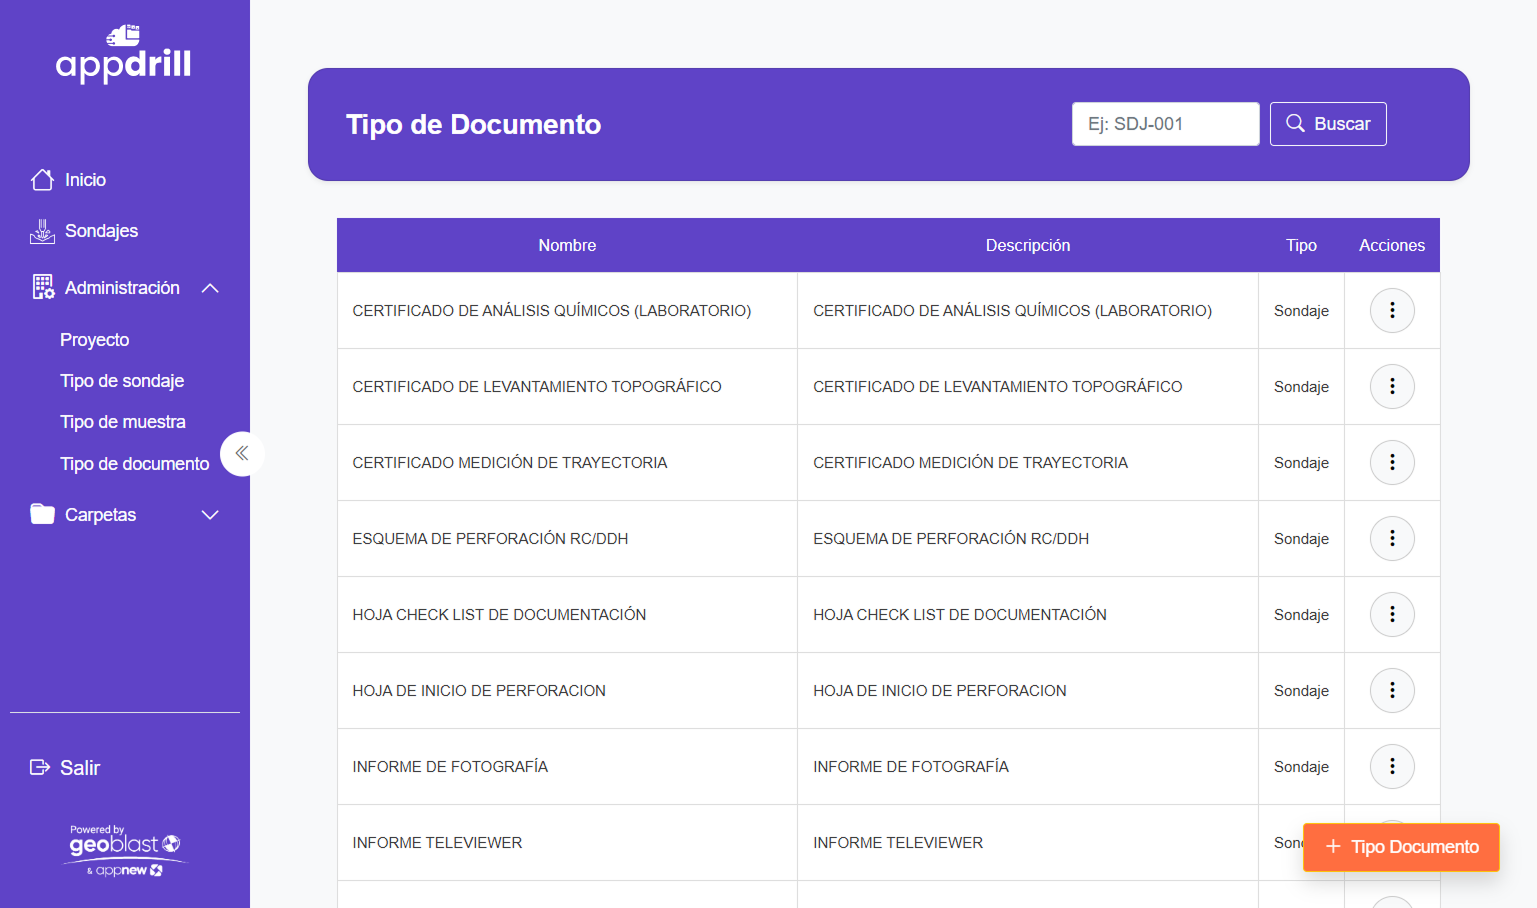Select Tipo de documento submenu item
1537x908 pixels.
135,464
